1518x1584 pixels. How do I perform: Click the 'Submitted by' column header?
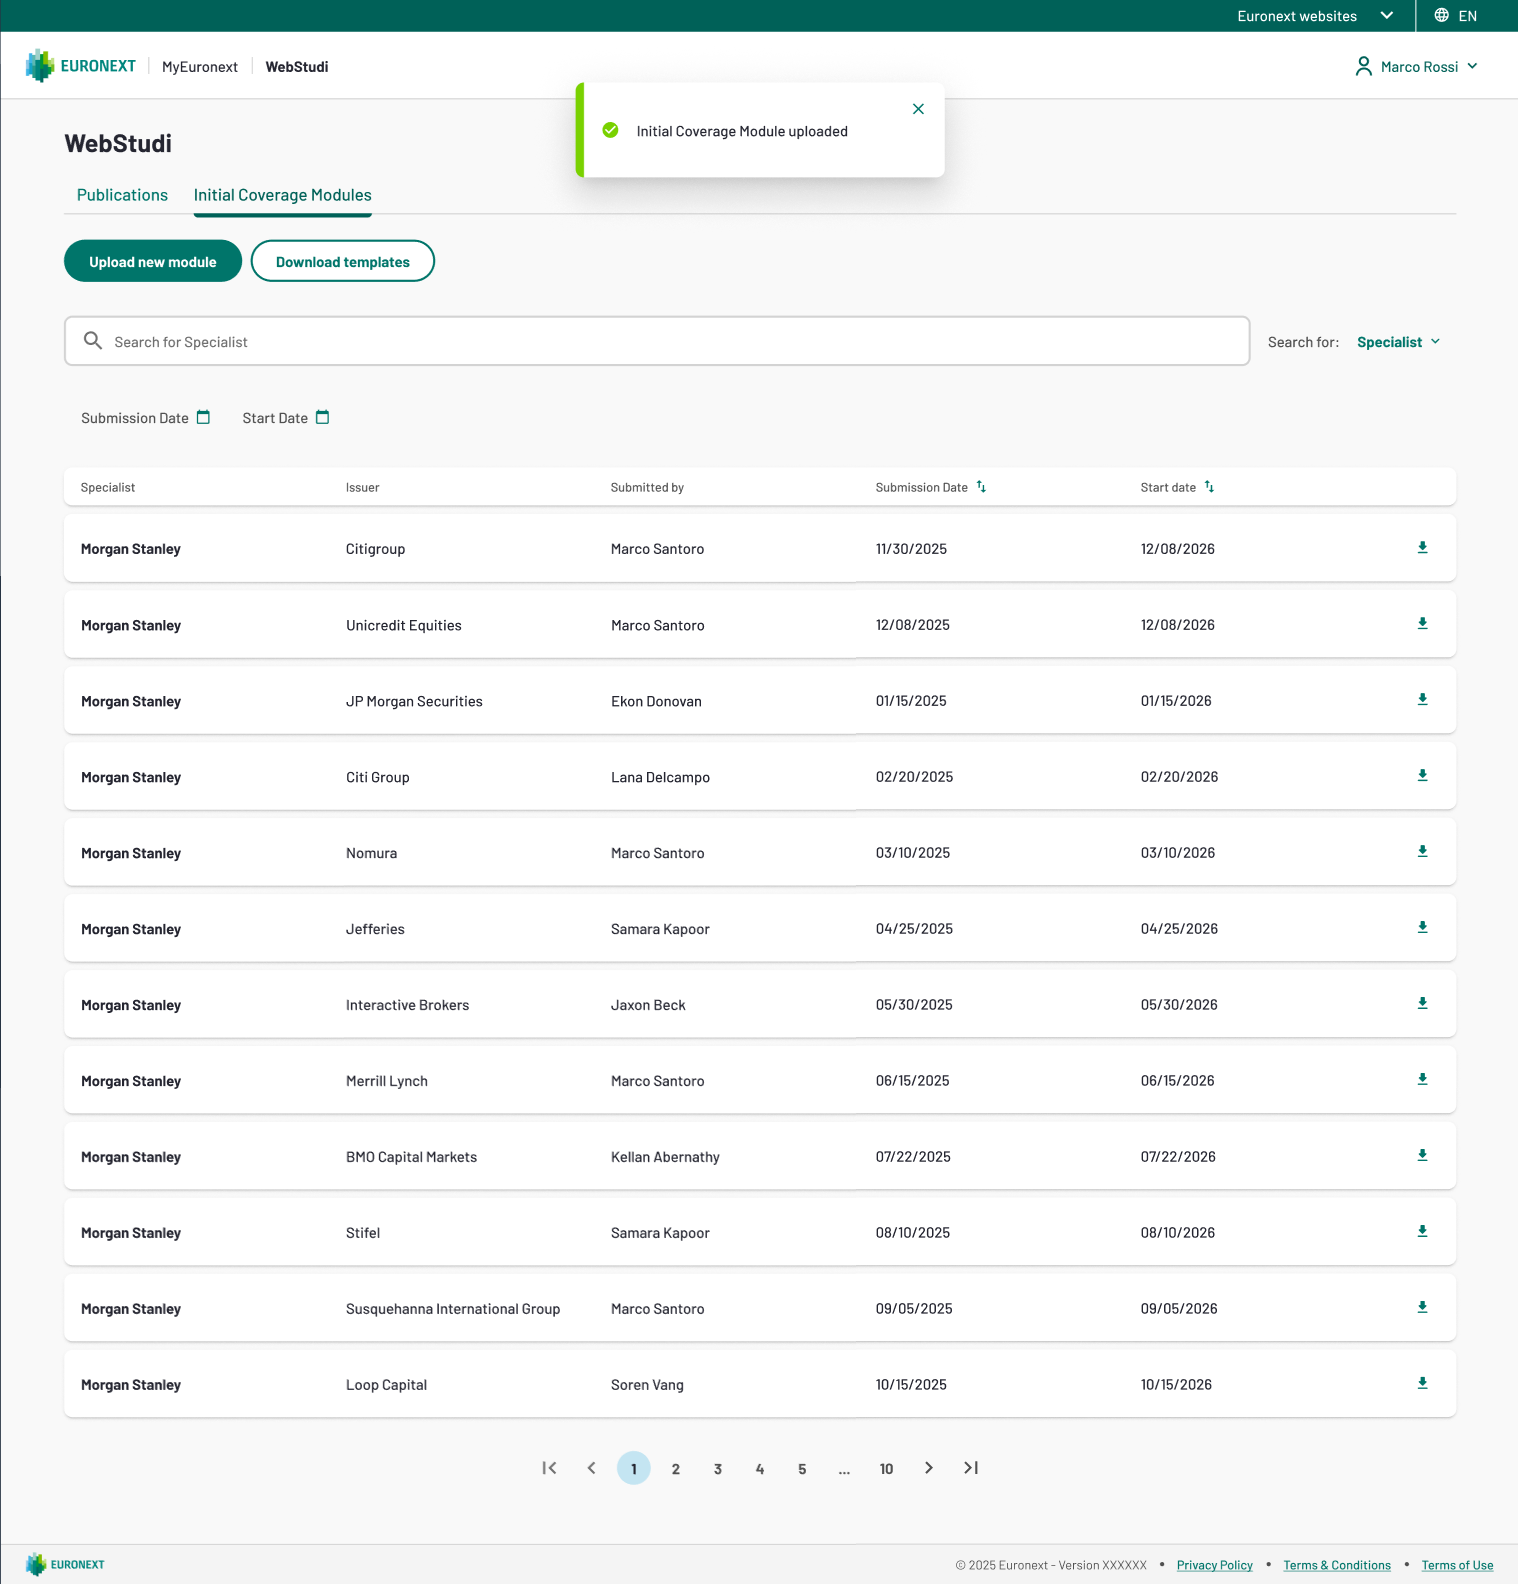coord(647,487)
